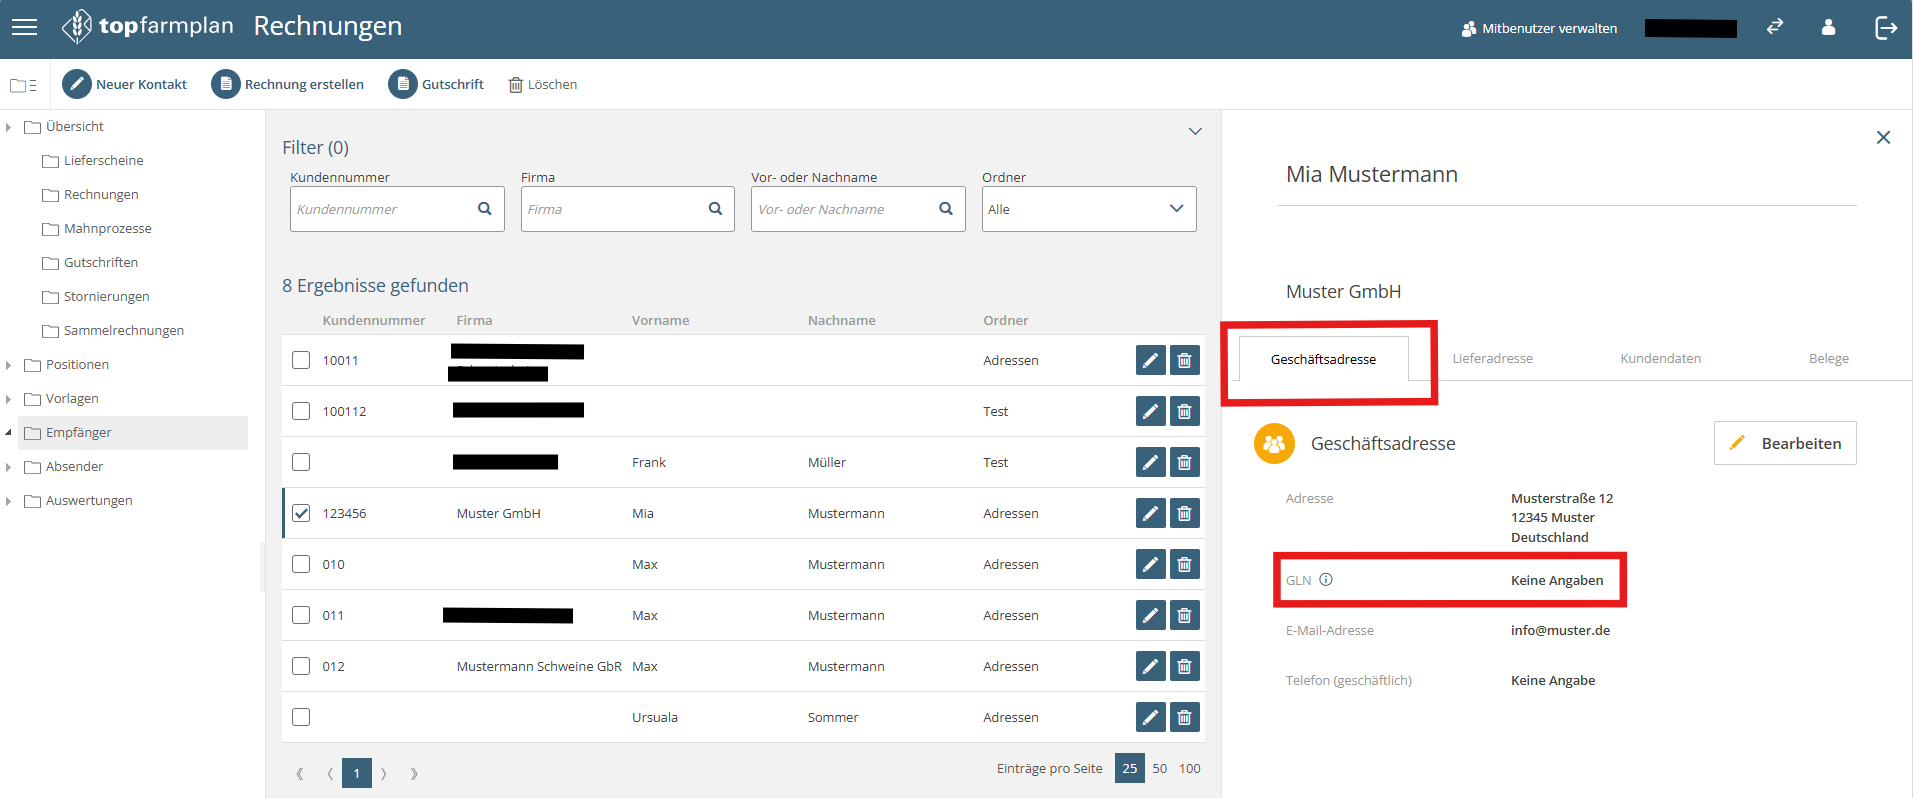Show 50 entries per page
Image resolution: width=1915 pixels, height=798 pixels.
1160,768
